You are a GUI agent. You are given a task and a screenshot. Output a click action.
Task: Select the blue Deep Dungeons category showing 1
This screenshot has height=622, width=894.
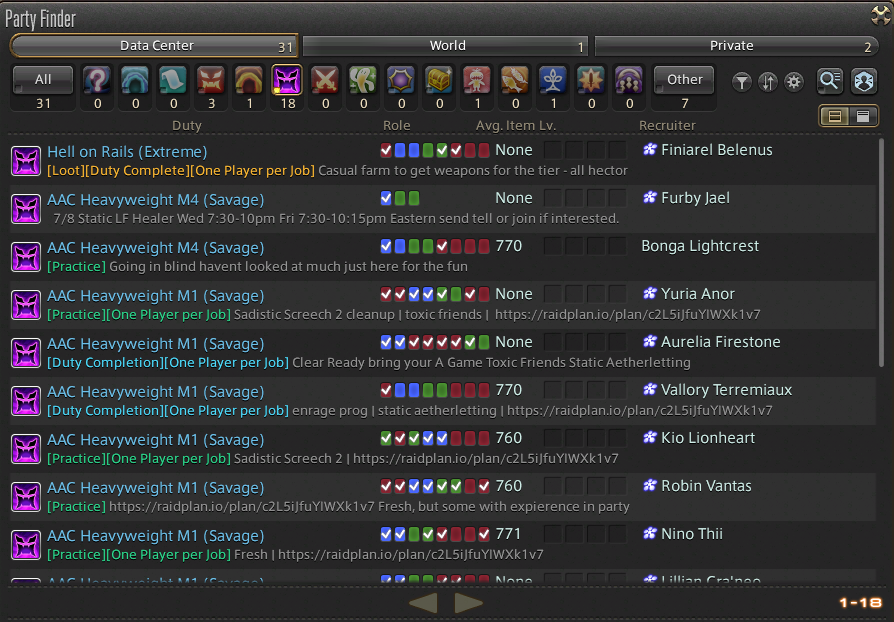[x=553, y=80]
